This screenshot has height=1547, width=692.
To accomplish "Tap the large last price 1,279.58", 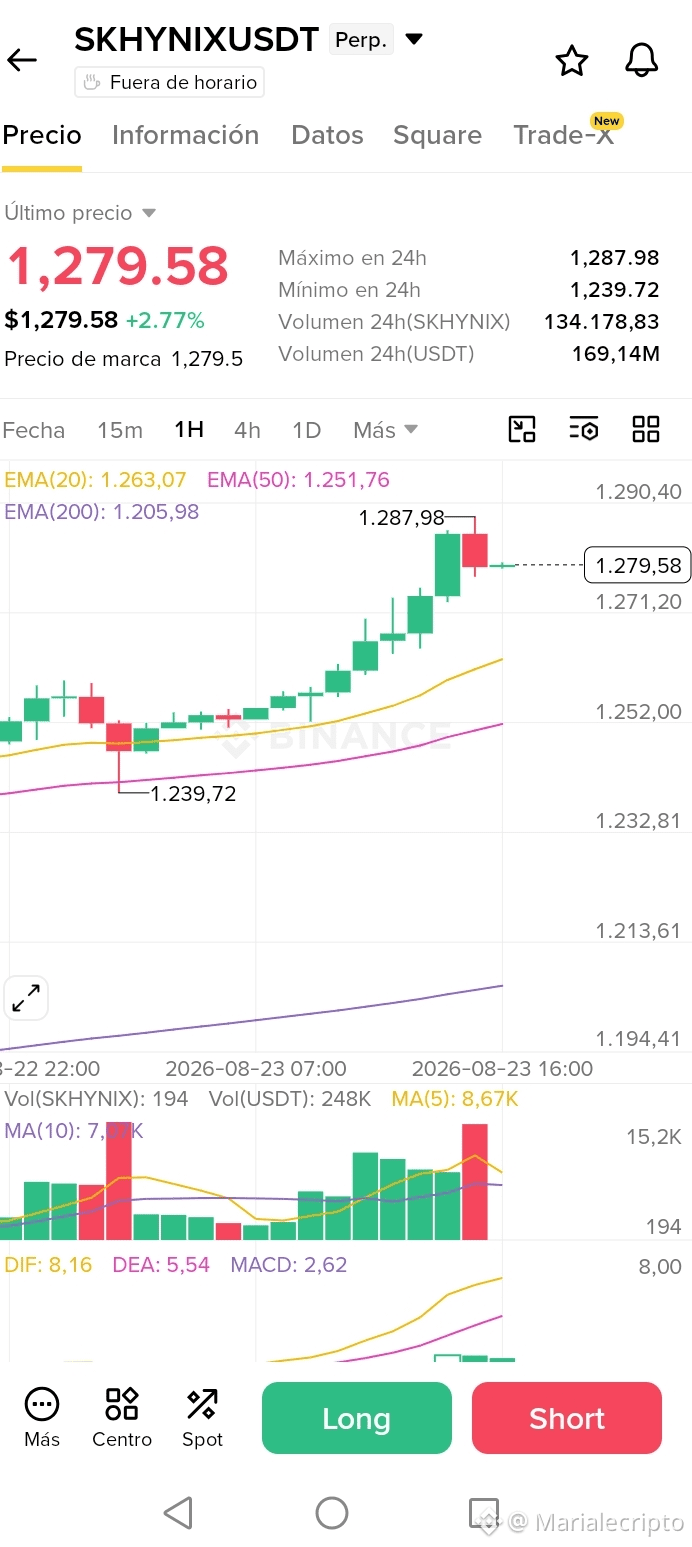I will click(x=118, y=267).
